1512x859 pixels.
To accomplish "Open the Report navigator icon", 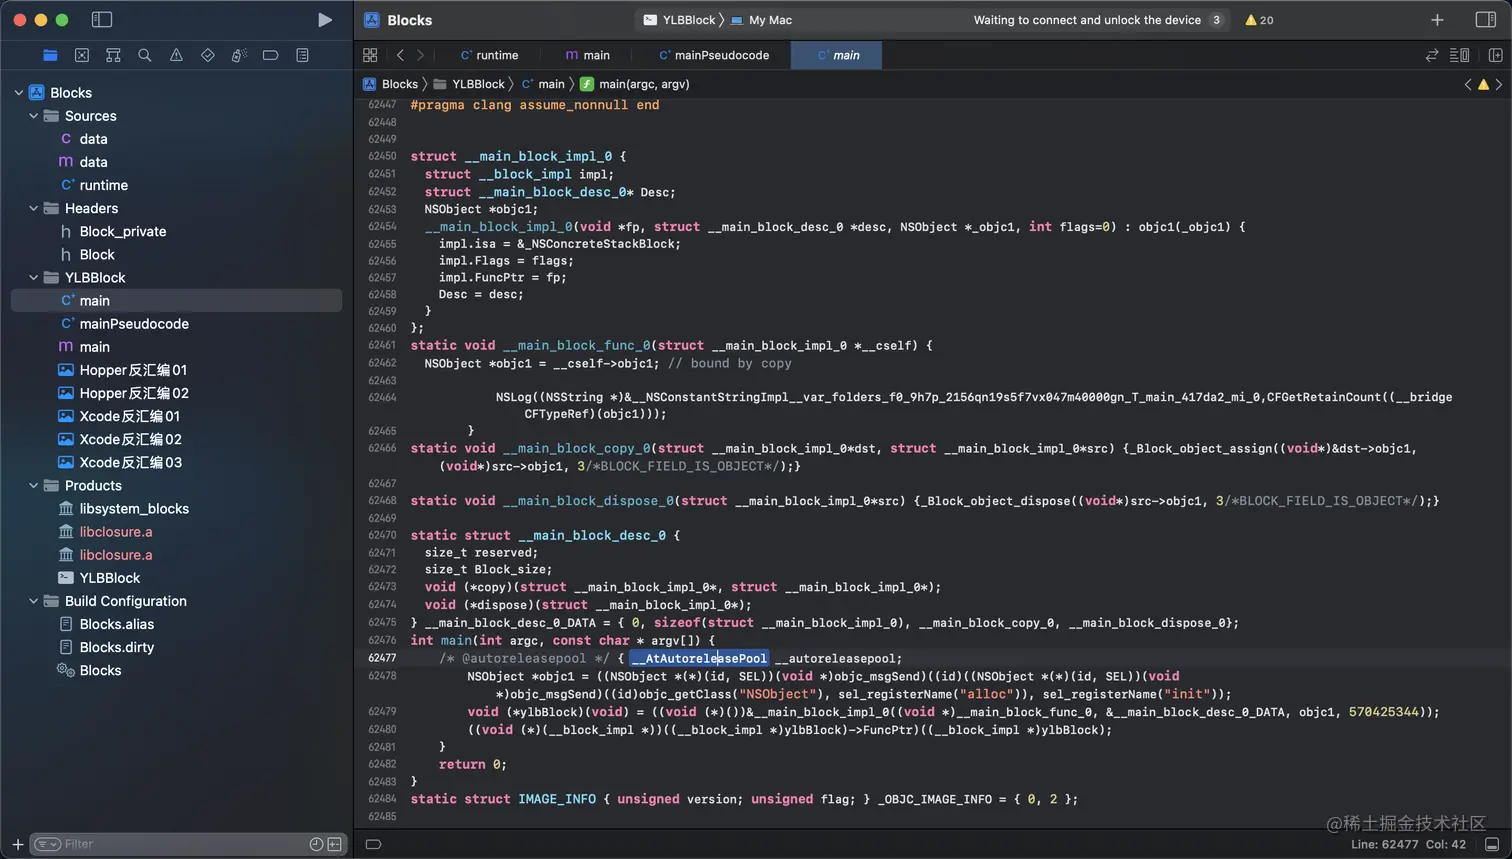I will pyautogui.click(x=302, y=55).
